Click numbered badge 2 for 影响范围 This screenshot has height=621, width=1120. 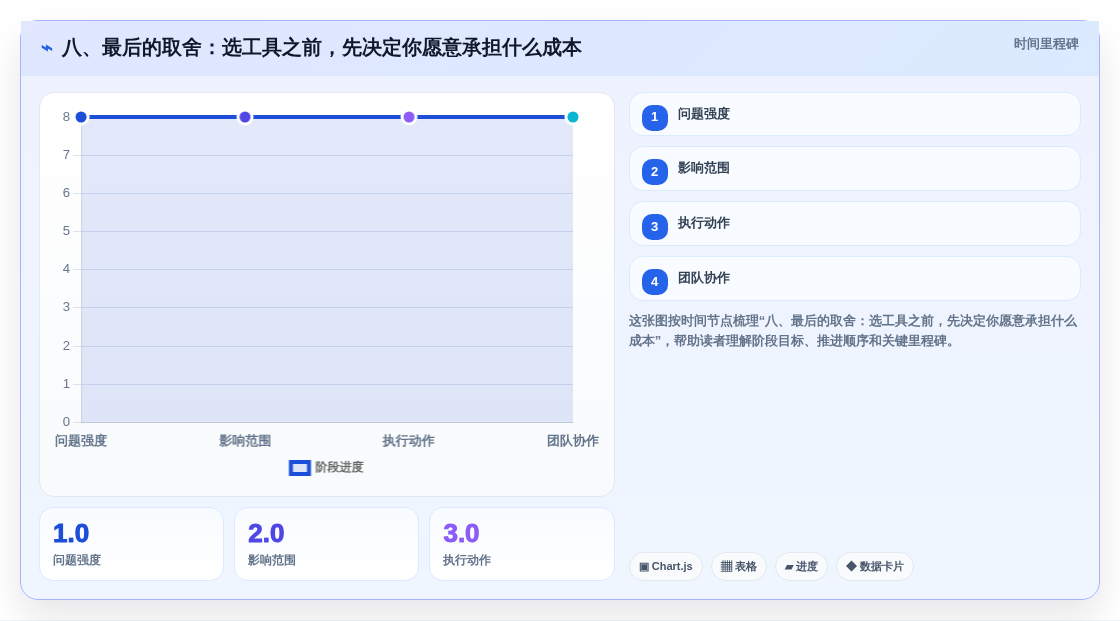point(654,172)
